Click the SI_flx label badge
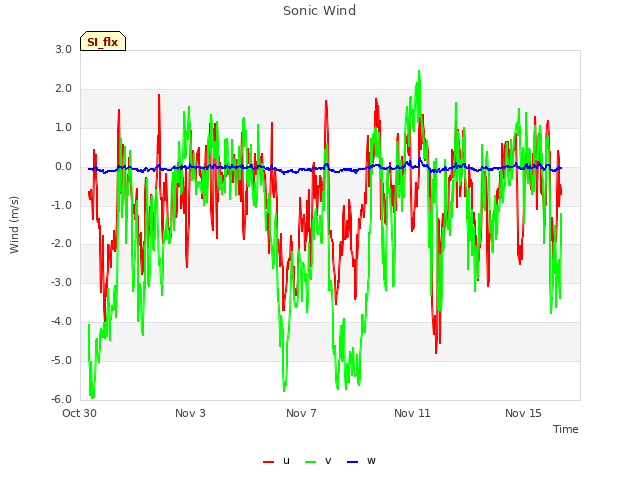This screenshot has height=480, width=640. (x=103, y=41)
